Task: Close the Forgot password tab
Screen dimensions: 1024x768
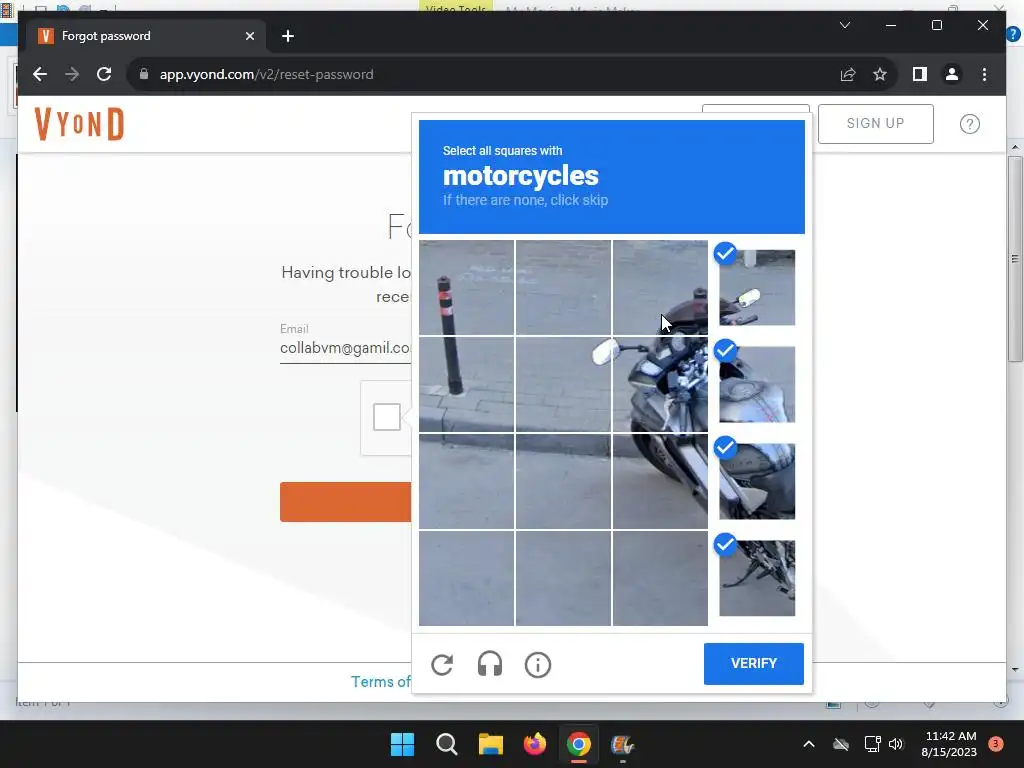Action: point(249,36)
